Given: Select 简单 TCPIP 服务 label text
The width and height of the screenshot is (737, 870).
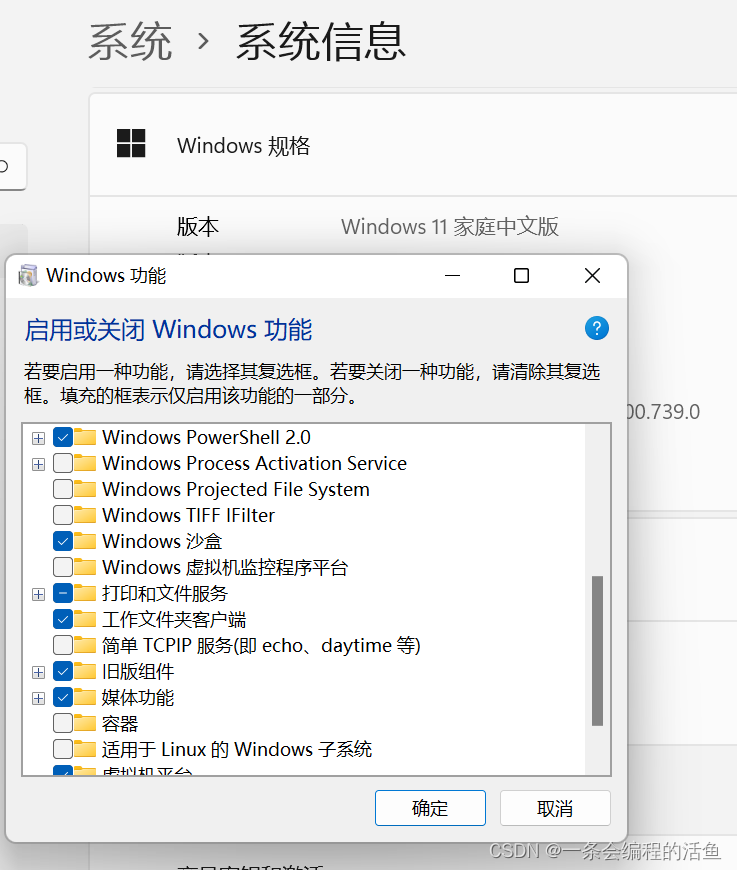Looking at the screenshot, I should (x=261, y=645).
